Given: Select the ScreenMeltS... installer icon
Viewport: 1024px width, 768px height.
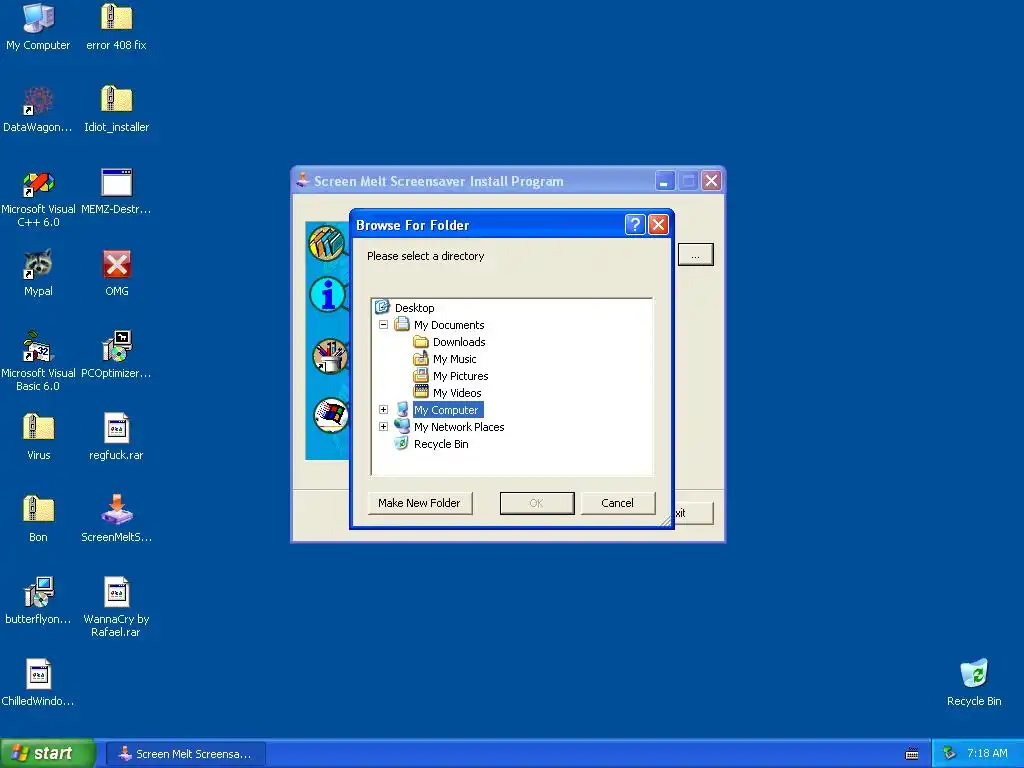Looking at the screenshot, I should click(116, 519).
